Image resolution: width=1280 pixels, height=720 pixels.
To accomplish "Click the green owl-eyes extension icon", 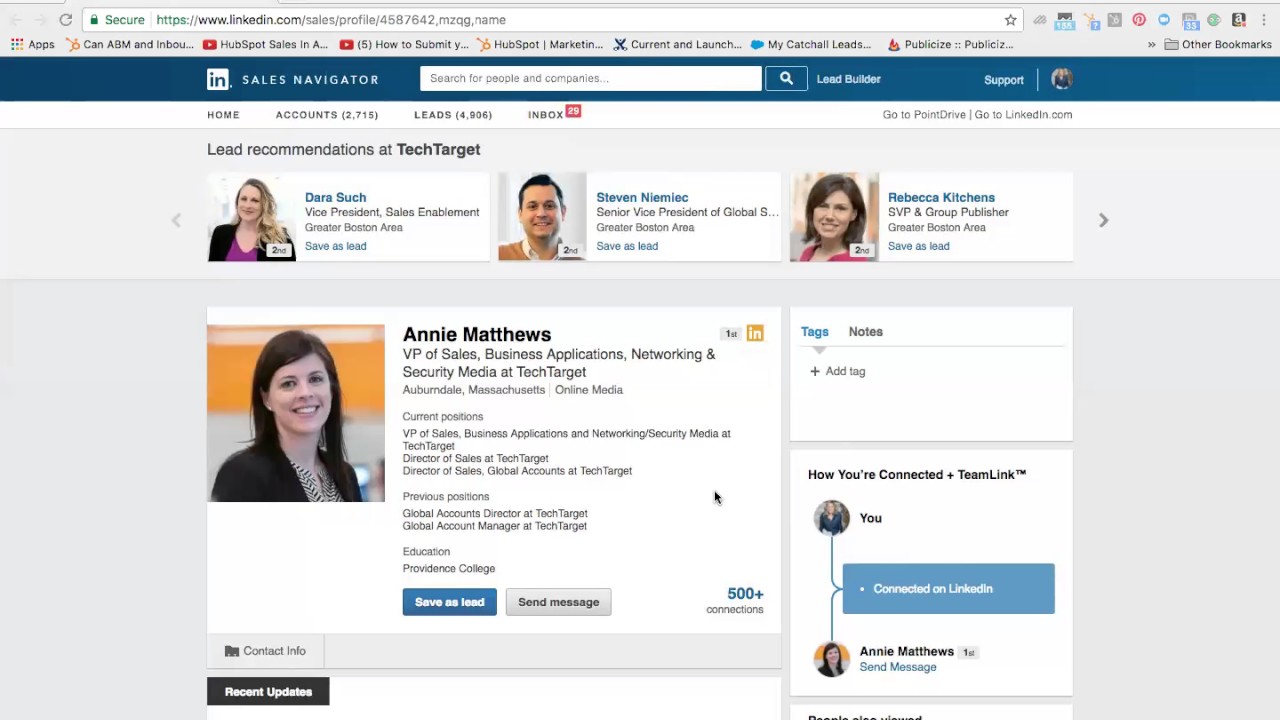I will [x=1213, y=20].
